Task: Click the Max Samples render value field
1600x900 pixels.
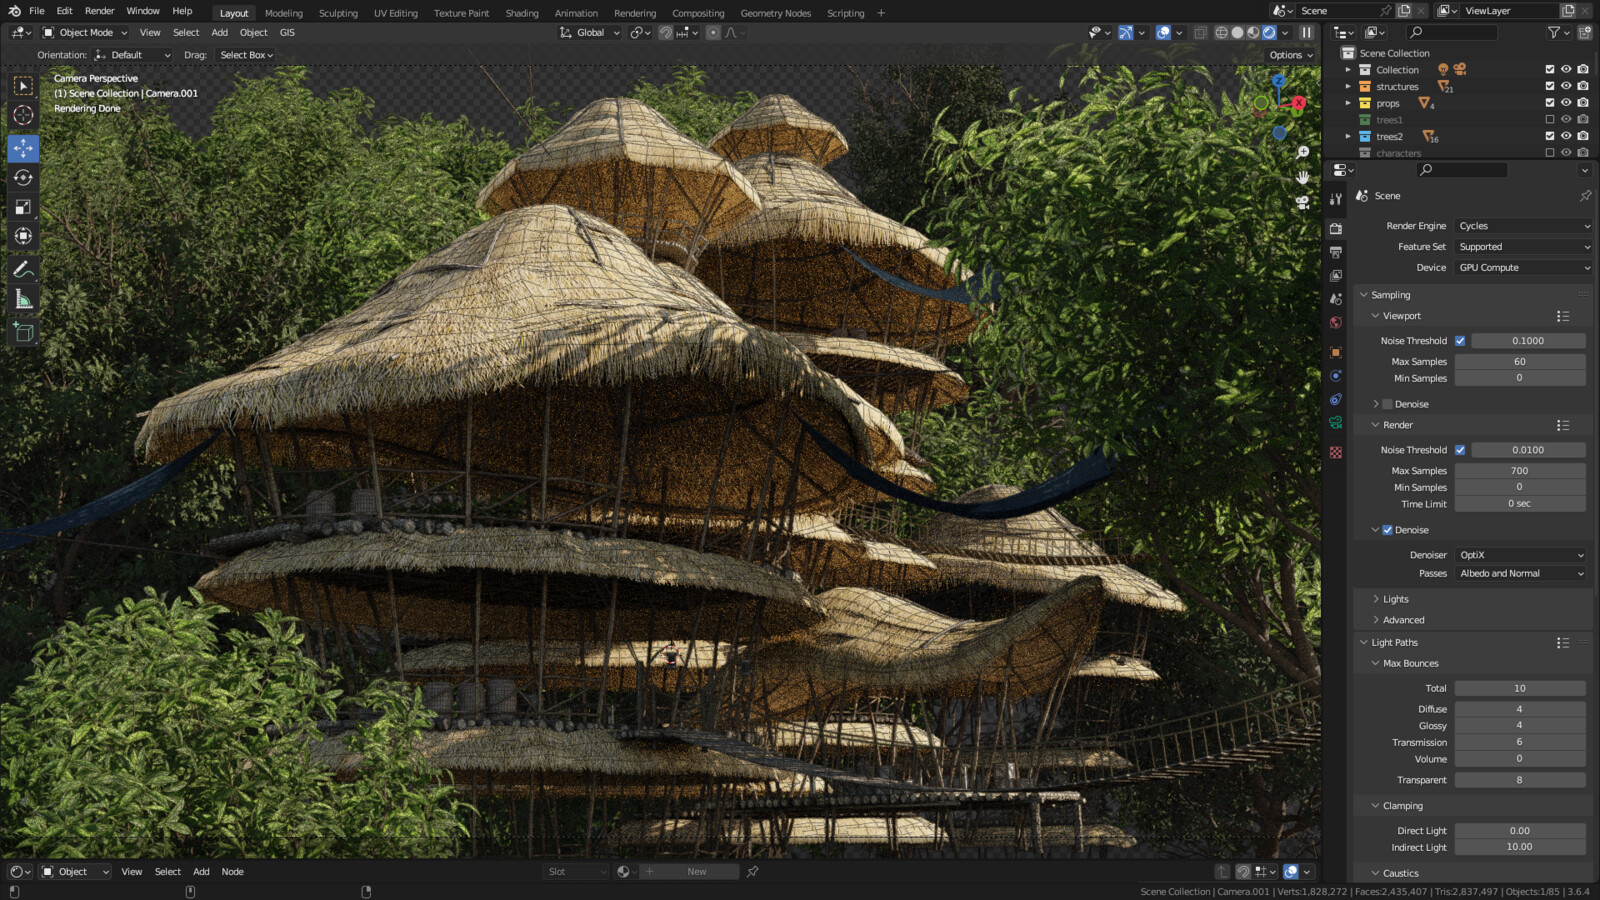Action: click(x=1519, y=470)
